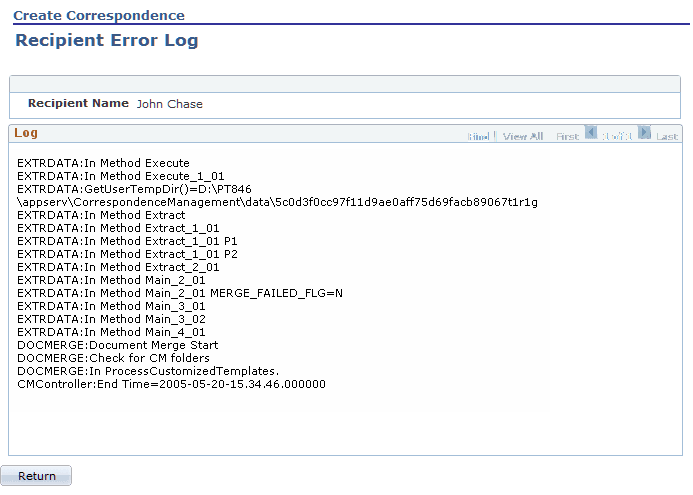Viewport: 693px width, 495px height.
Task: Select line 'EXTRDATA:In Method Execute_1_01'
Action: click(121, 176)
